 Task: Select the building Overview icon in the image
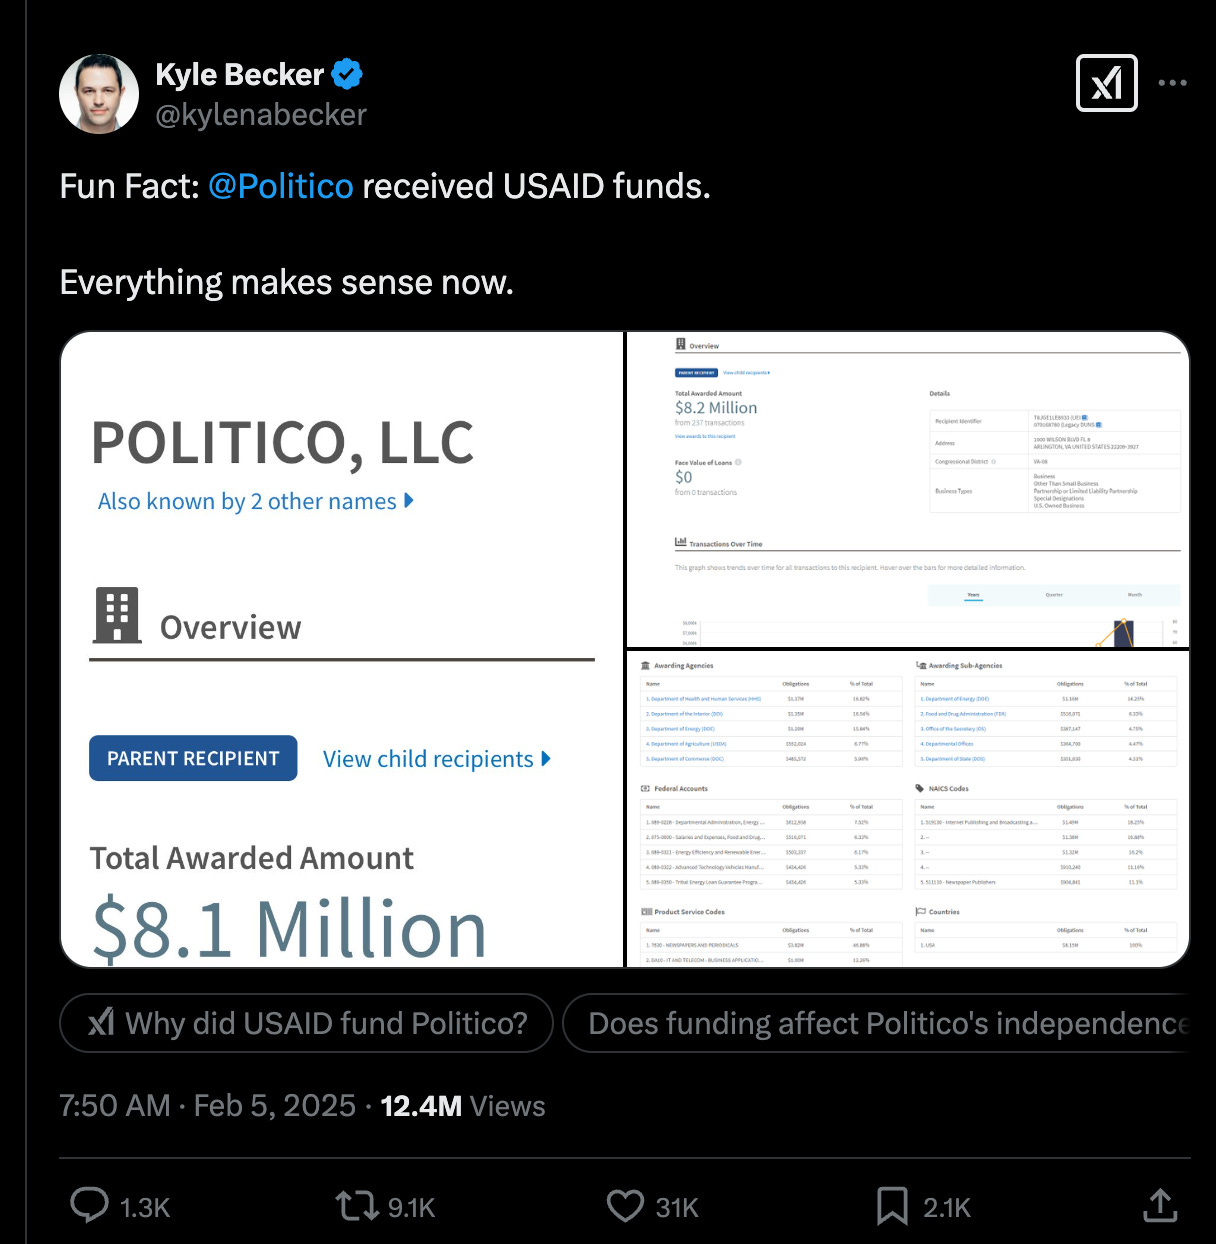(x=117, y=615)
